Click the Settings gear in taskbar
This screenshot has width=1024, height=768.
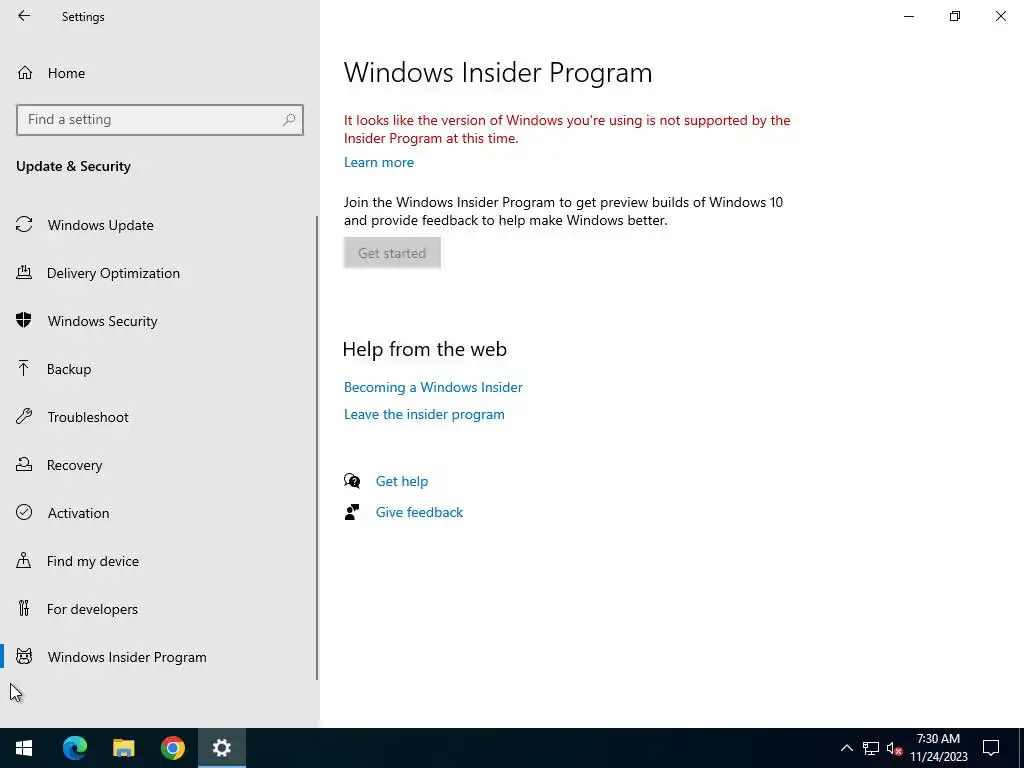(x=221, y=748)
